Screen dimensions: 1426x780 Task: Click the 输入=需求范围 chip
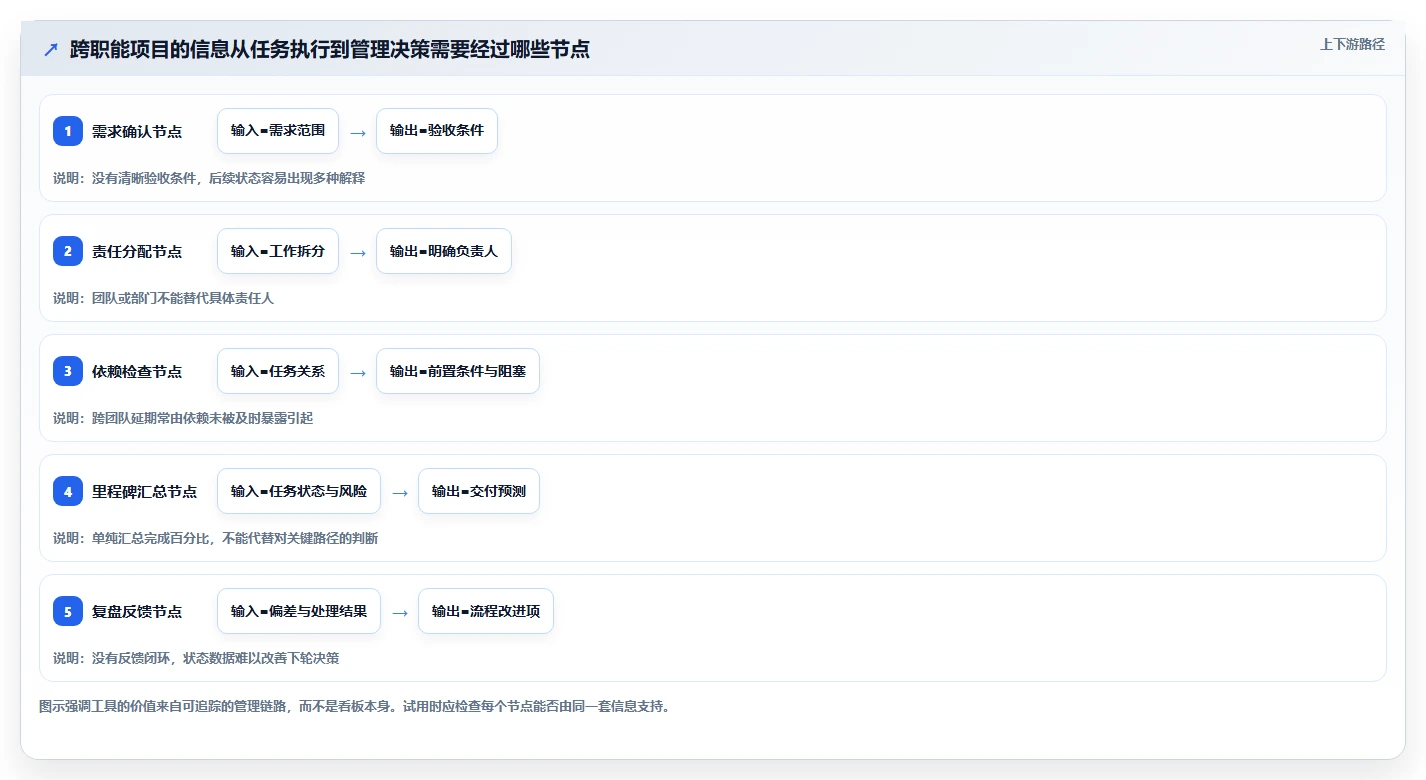pos(278,131)
